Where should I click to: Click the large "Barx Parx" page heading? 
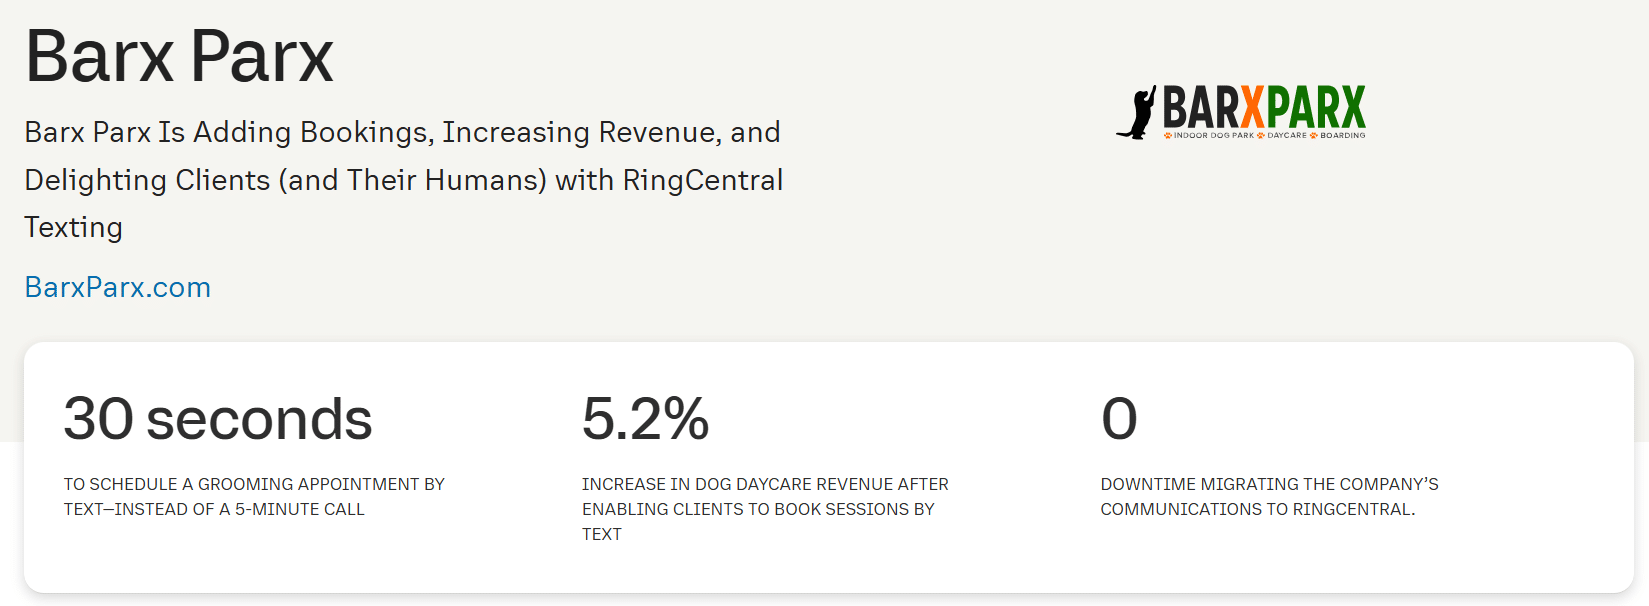(179, 56)
